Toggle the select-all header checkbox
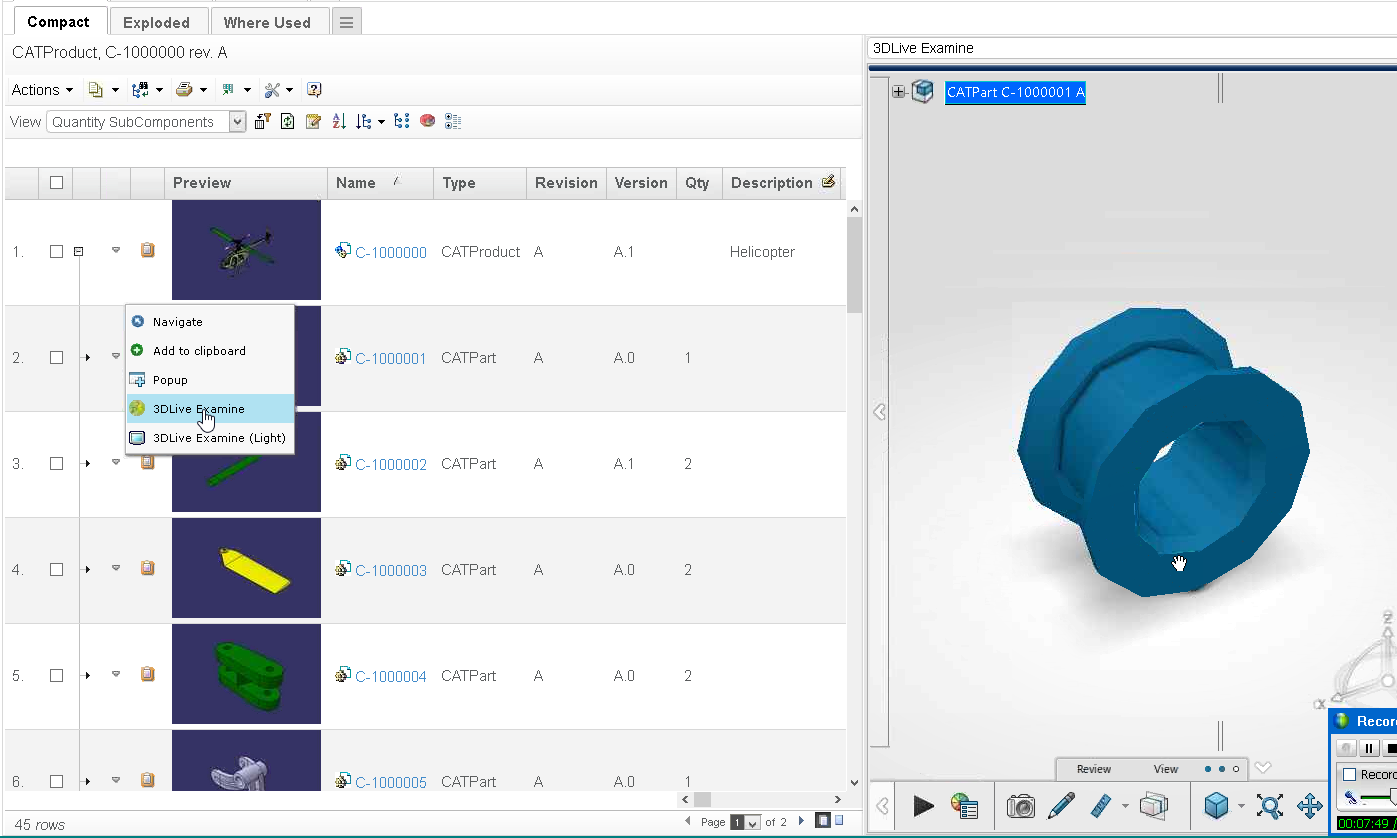The height and width of the screenshot is (838, 1397). point(57,183)
